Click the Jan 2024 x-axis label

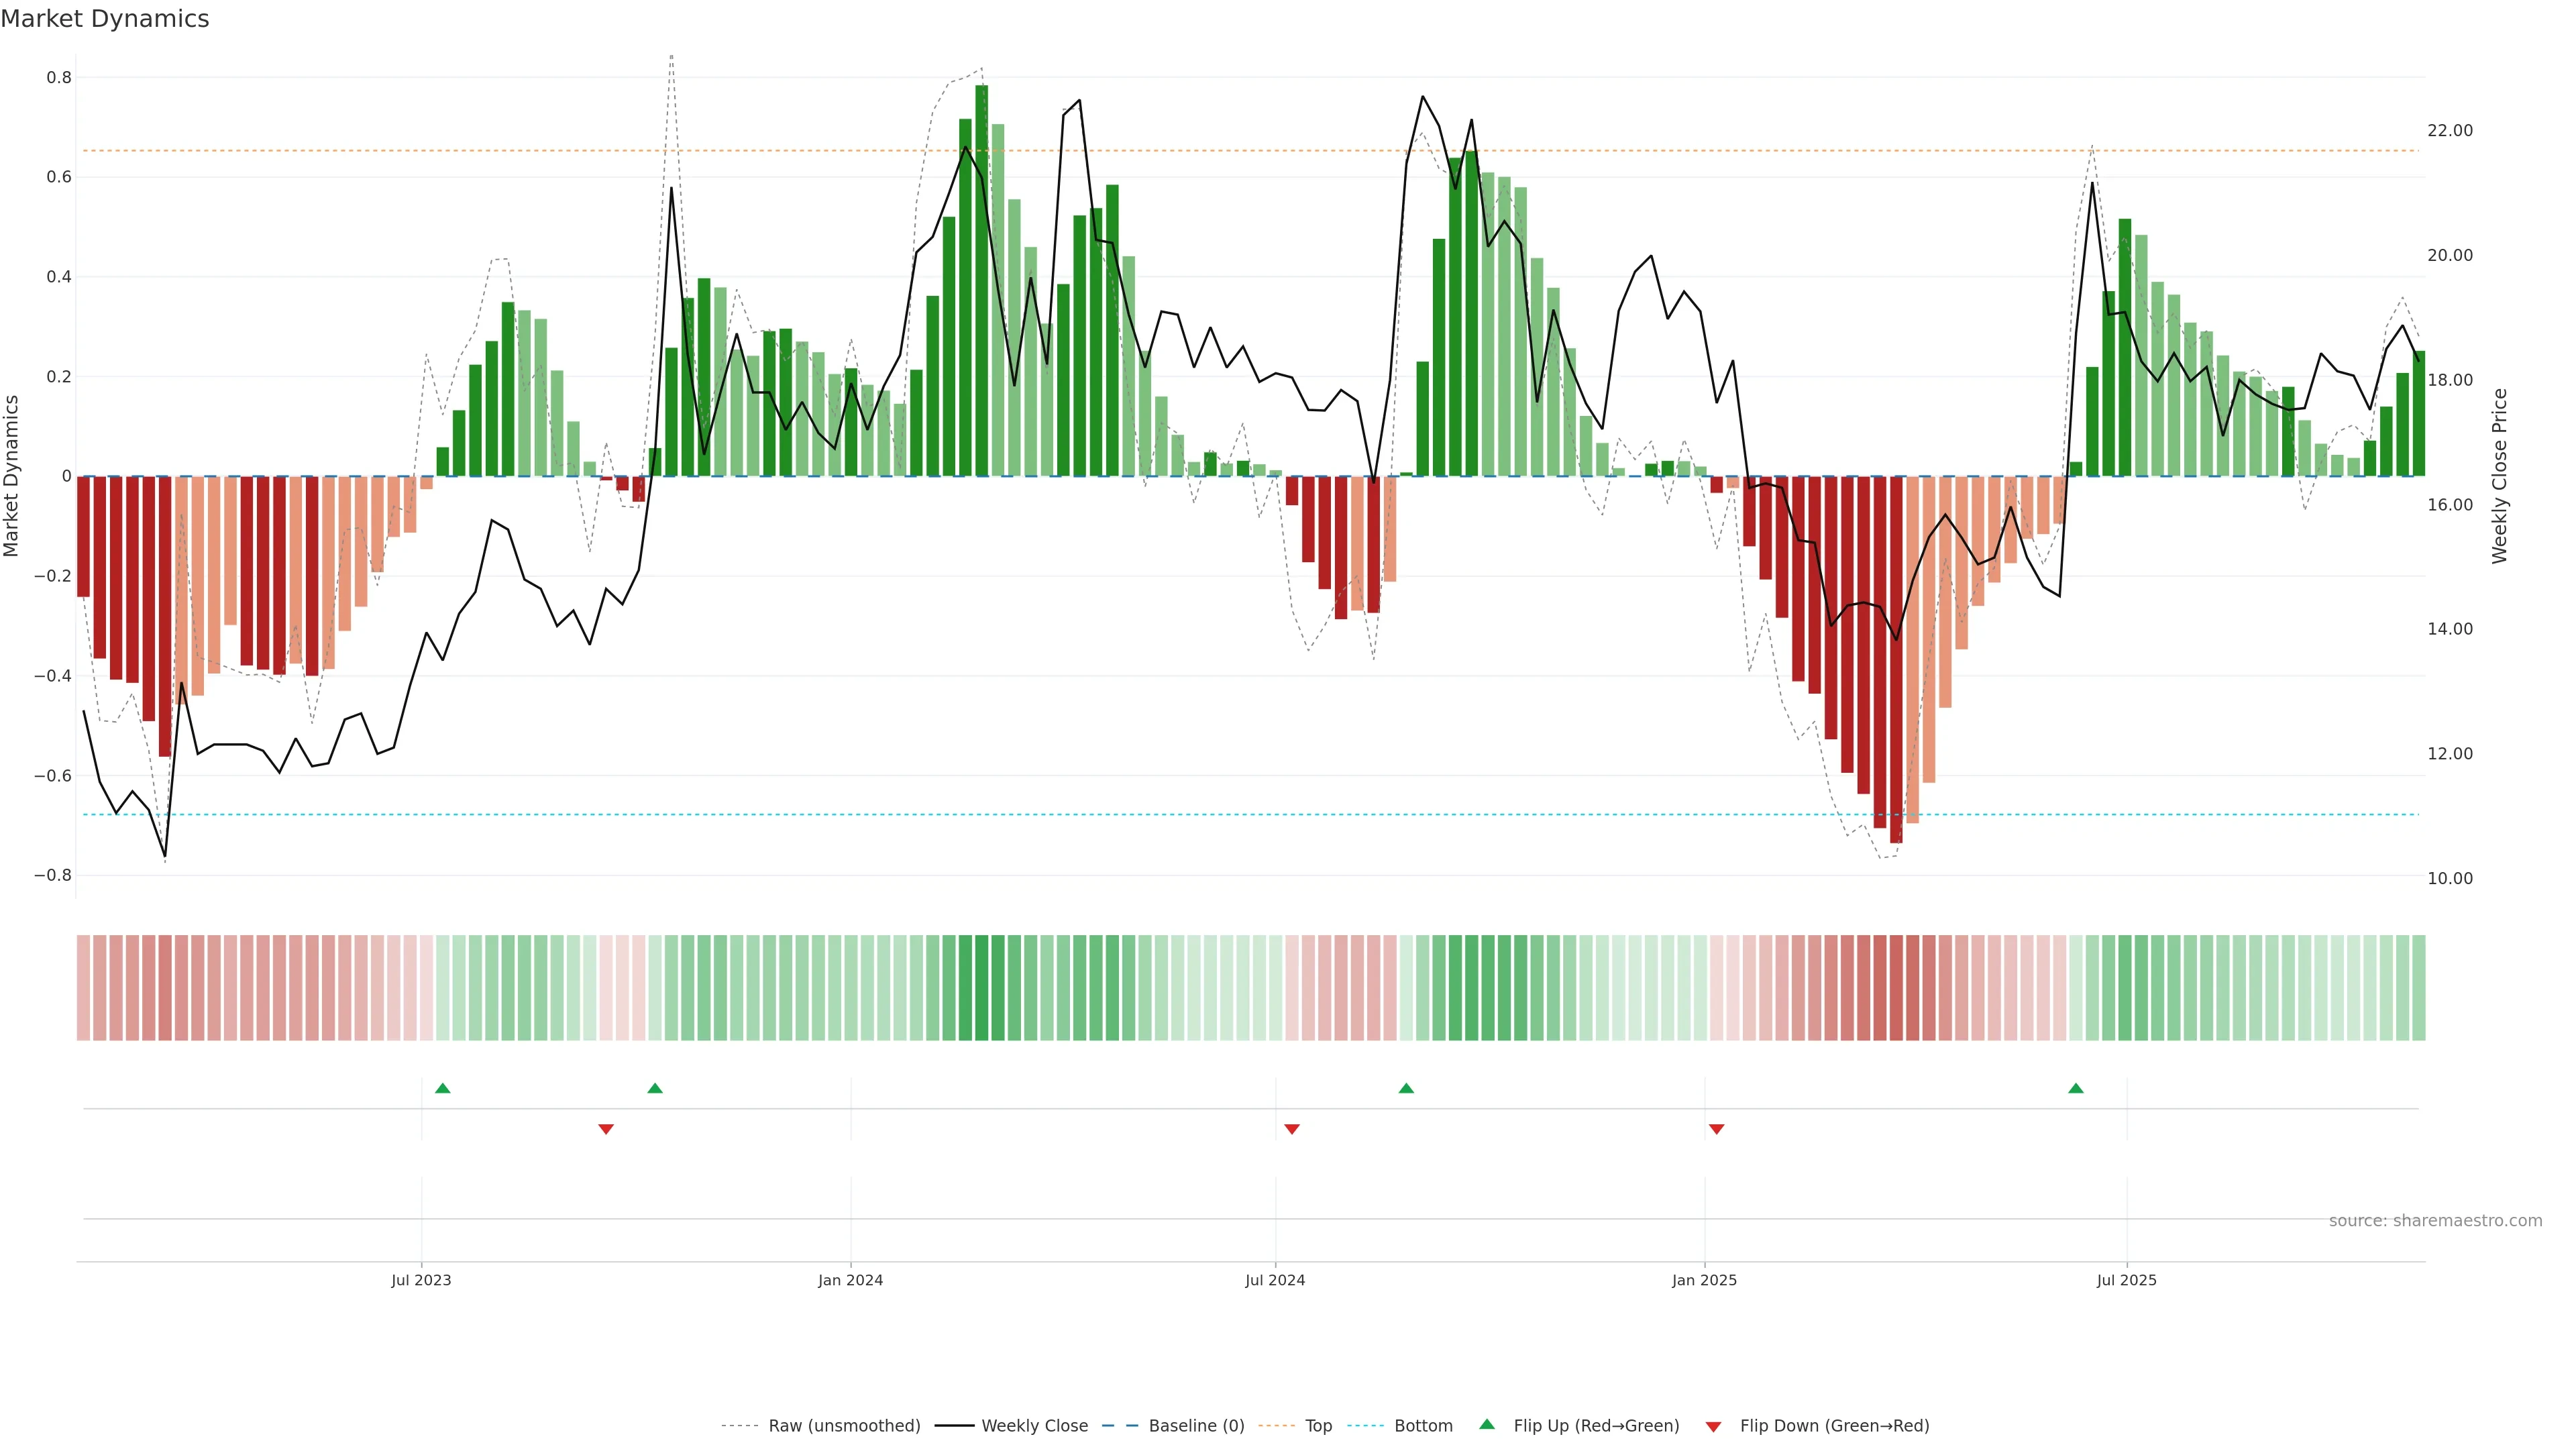coord(850,1280)
